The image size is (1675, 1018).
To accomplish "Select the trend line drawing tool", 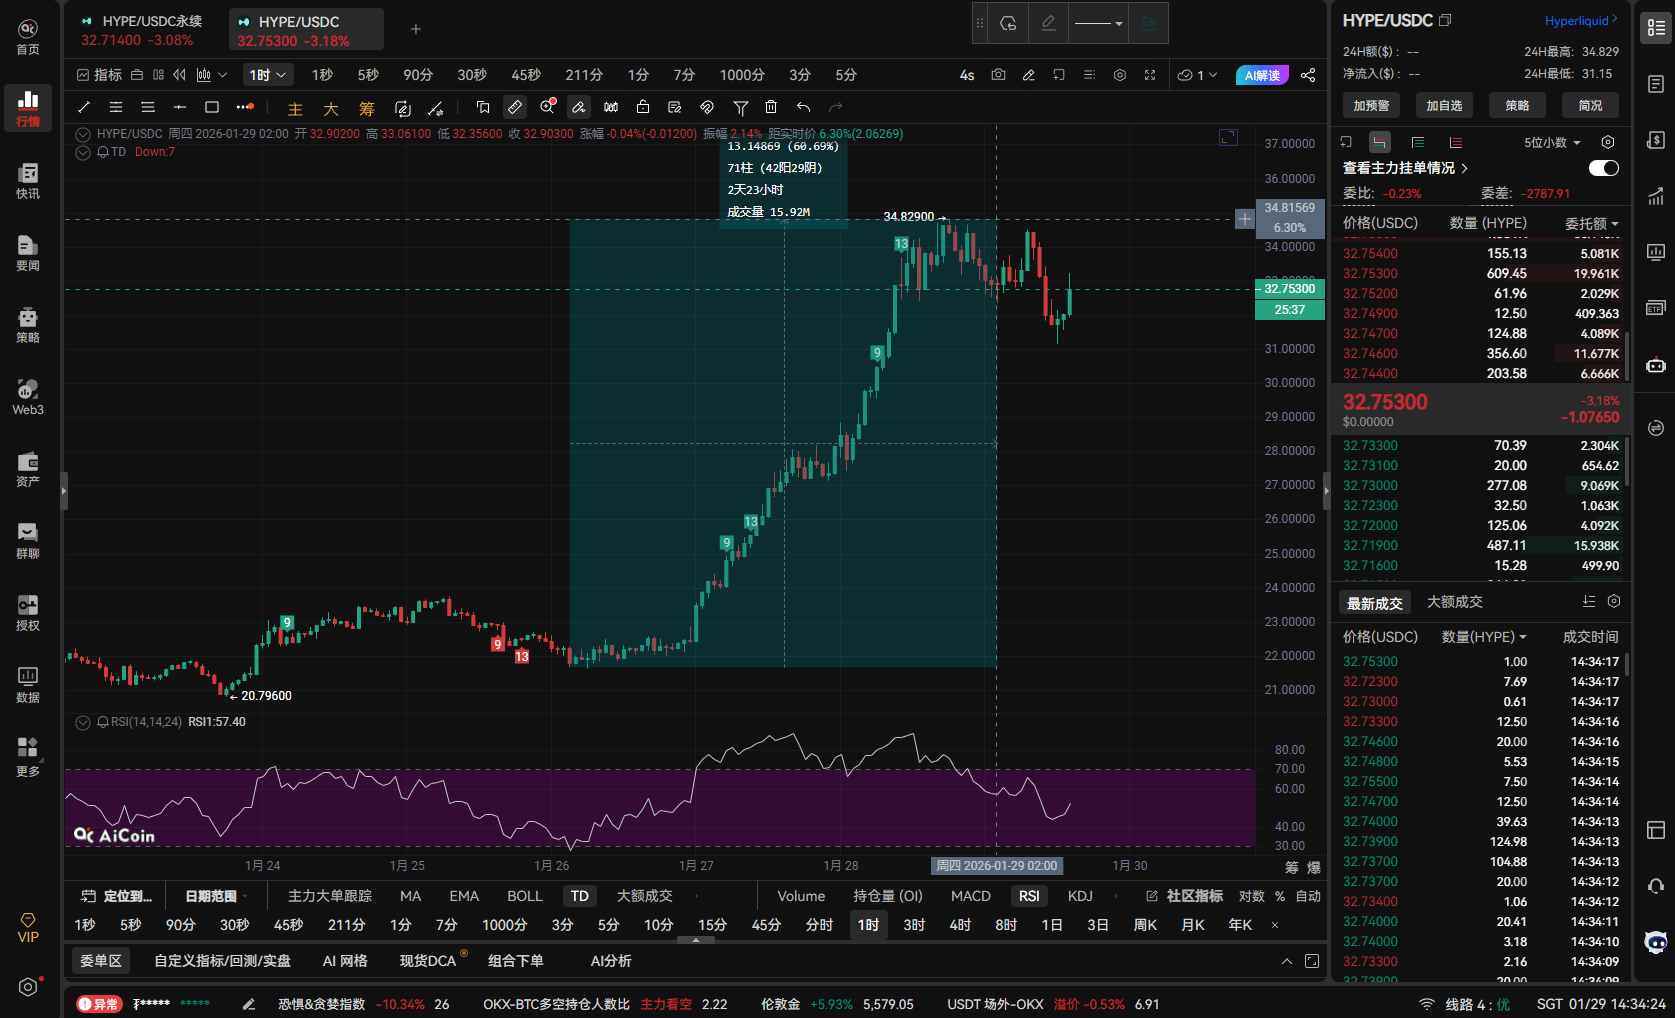I will (x=84, y=107).
